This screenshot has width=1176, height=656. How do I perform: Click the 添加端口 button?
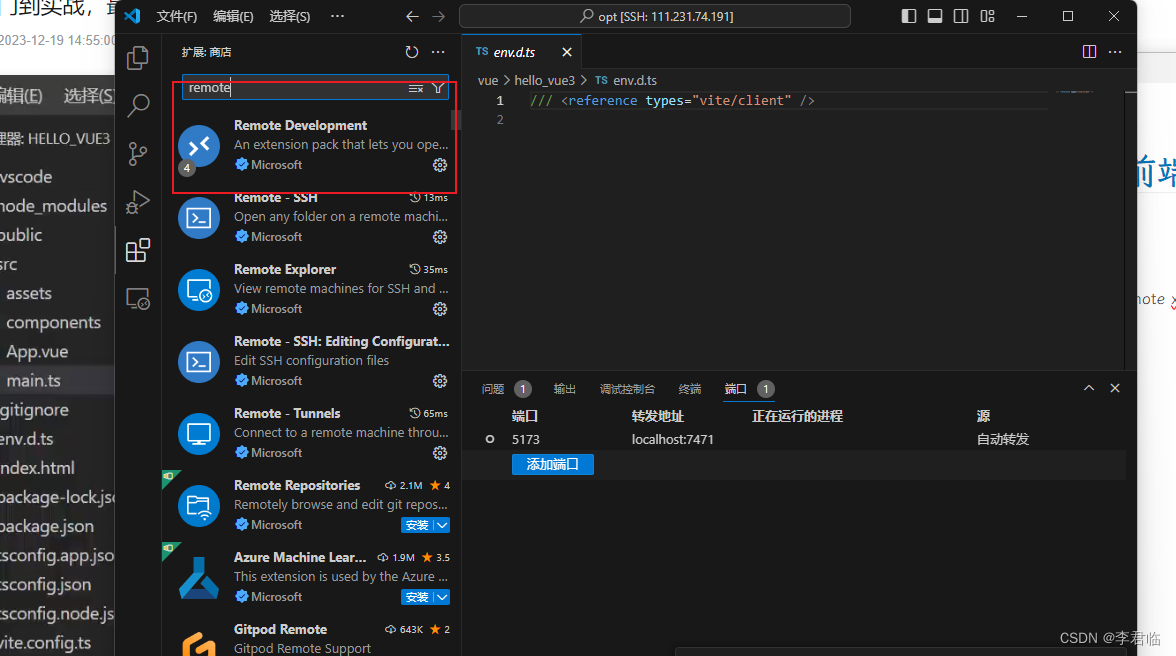tap(553, 464)
